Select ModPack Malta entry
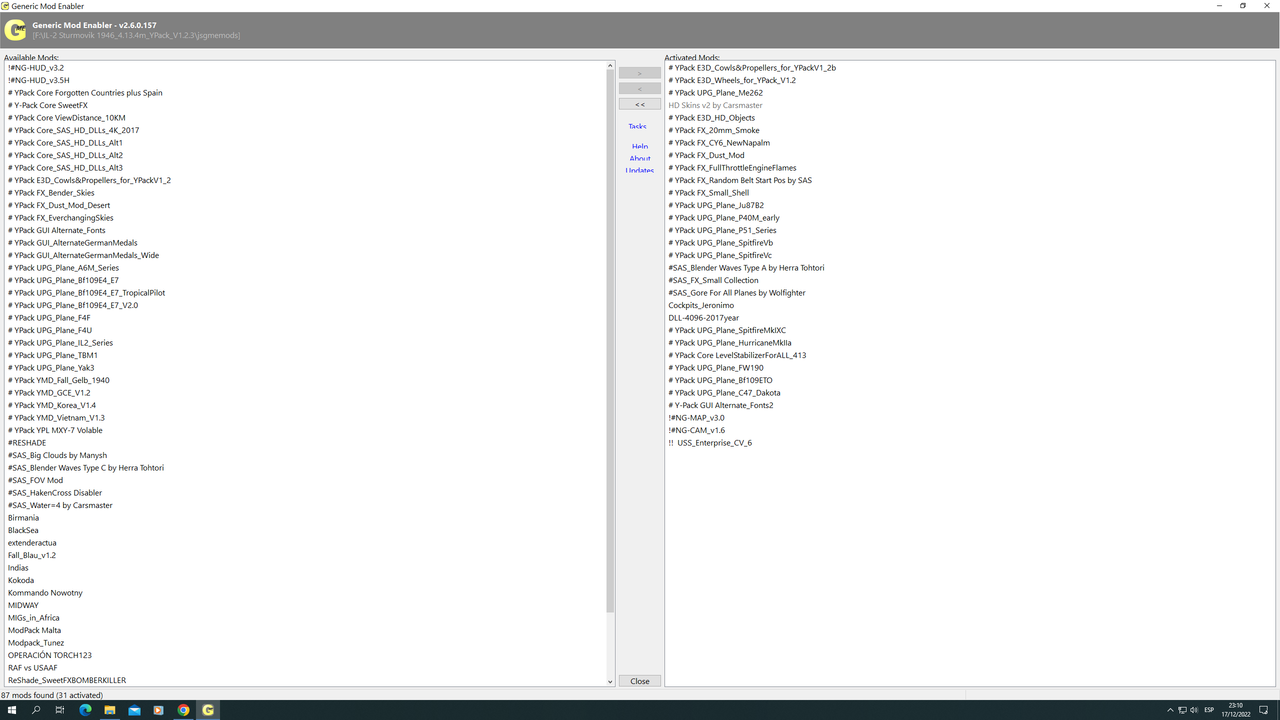Viewport: 1280px width, 720px height. (35, 630)
